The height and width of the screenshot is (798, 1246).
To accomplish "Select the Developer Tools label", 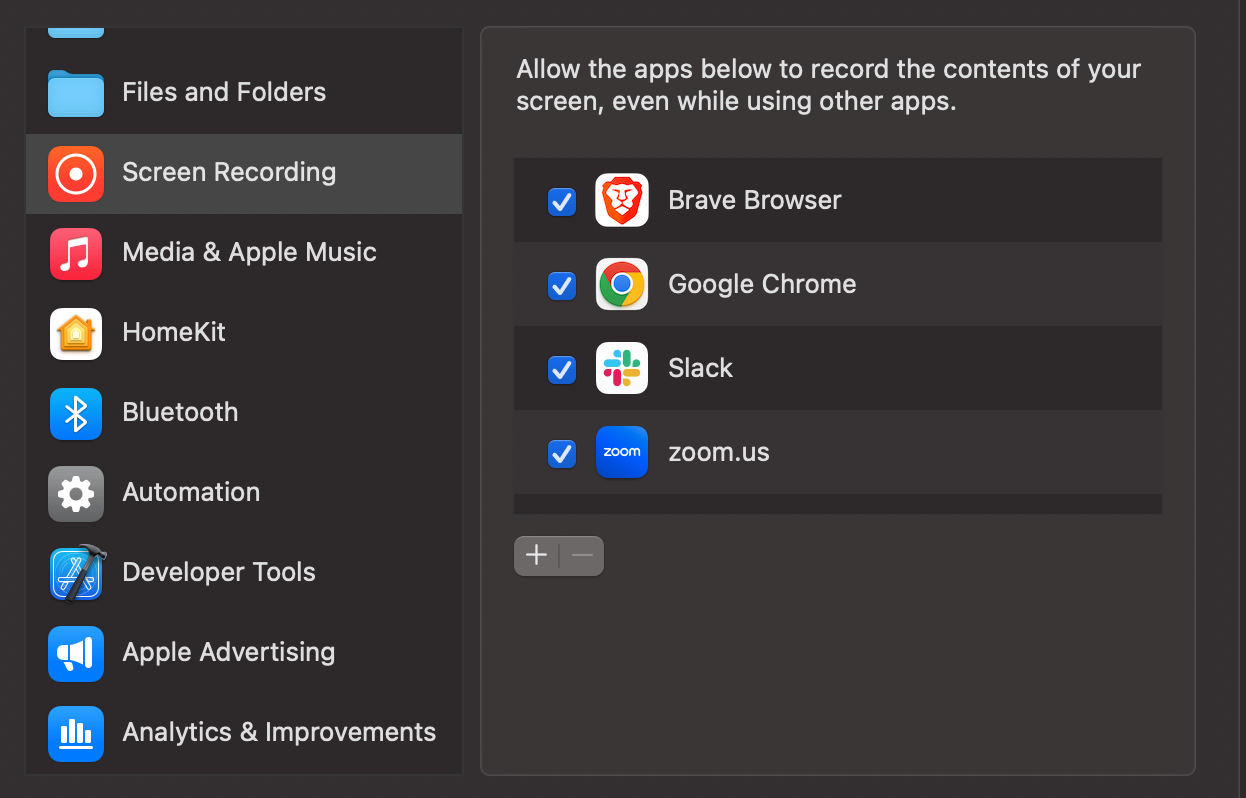I will (219, 572).
